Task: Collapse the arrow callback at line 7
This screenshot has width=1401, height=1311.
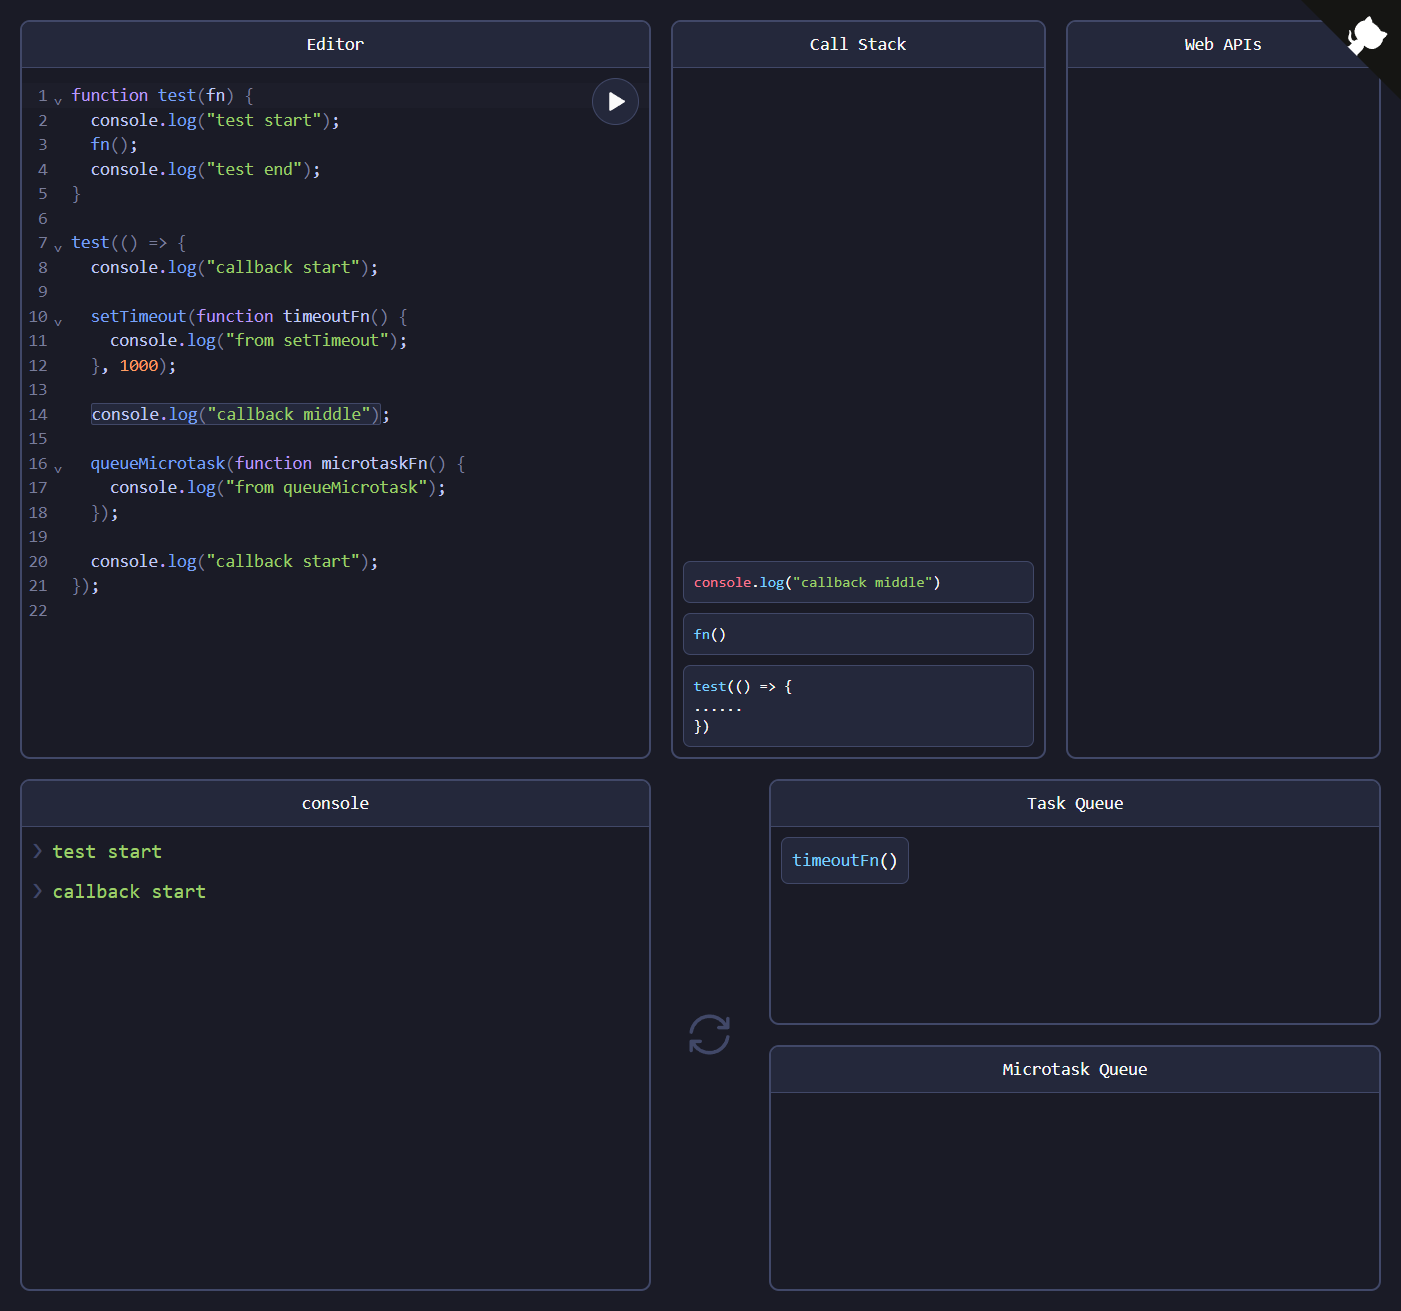Action: 57,246
